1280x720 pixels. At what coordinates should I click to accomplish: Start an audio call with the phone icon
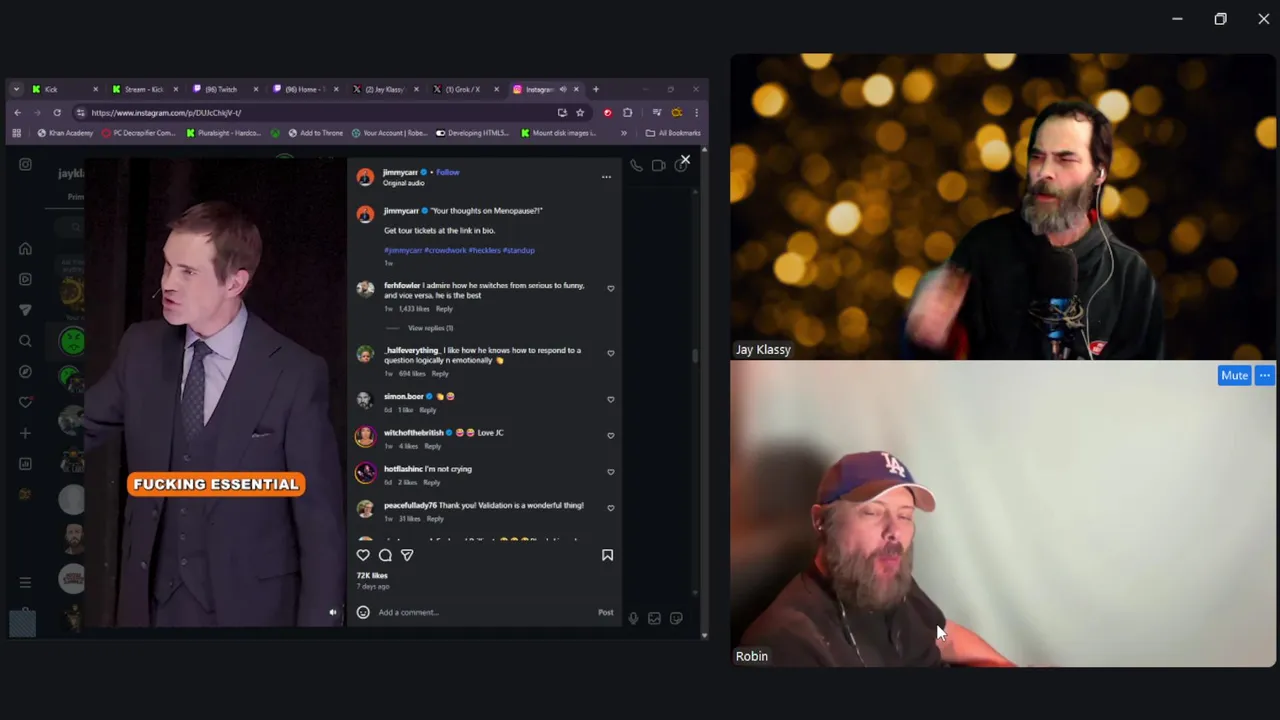point(636,165)
